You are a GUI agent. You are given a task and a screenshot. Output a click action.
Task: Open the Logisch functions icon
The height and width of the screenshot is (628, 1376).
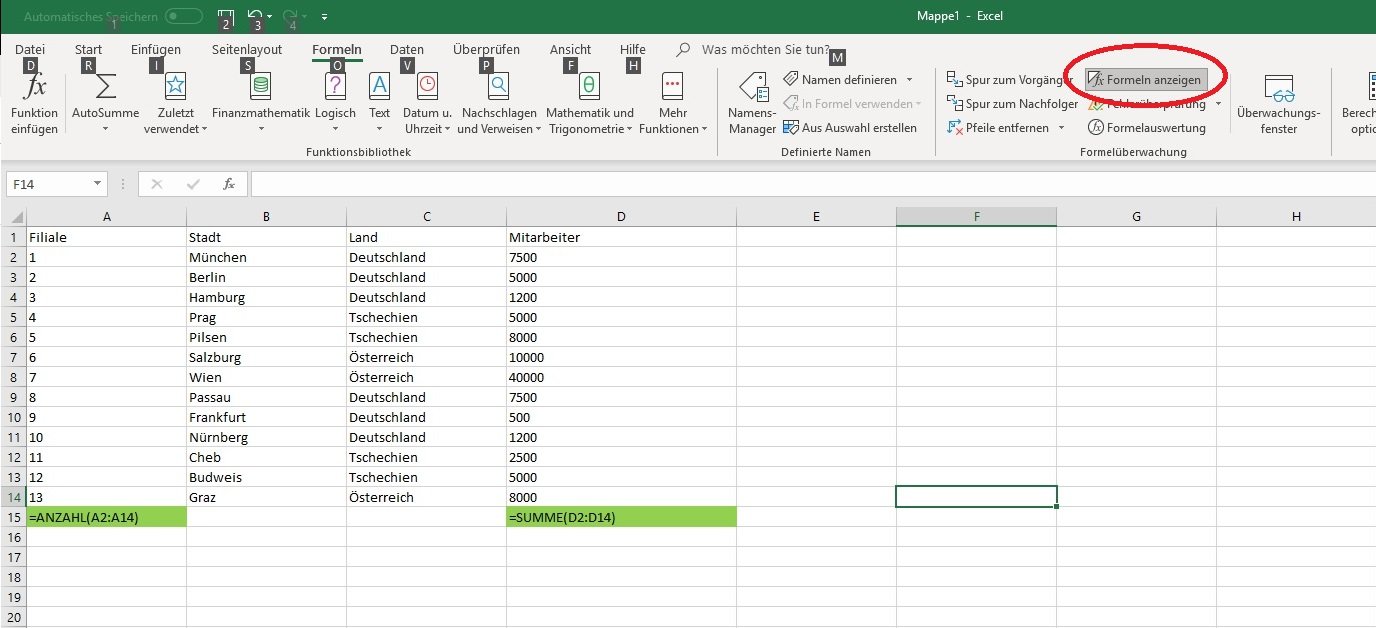[335, 87]
